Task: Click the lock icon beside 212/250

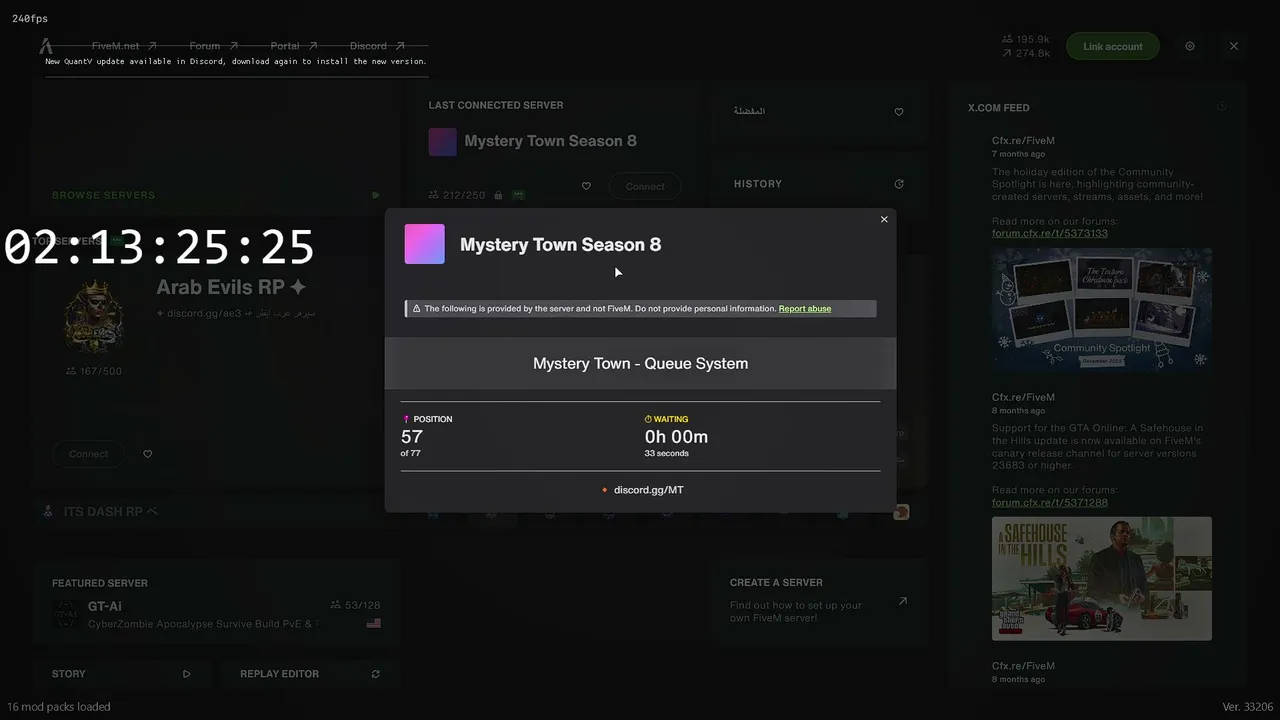Action: click(498, 195)
